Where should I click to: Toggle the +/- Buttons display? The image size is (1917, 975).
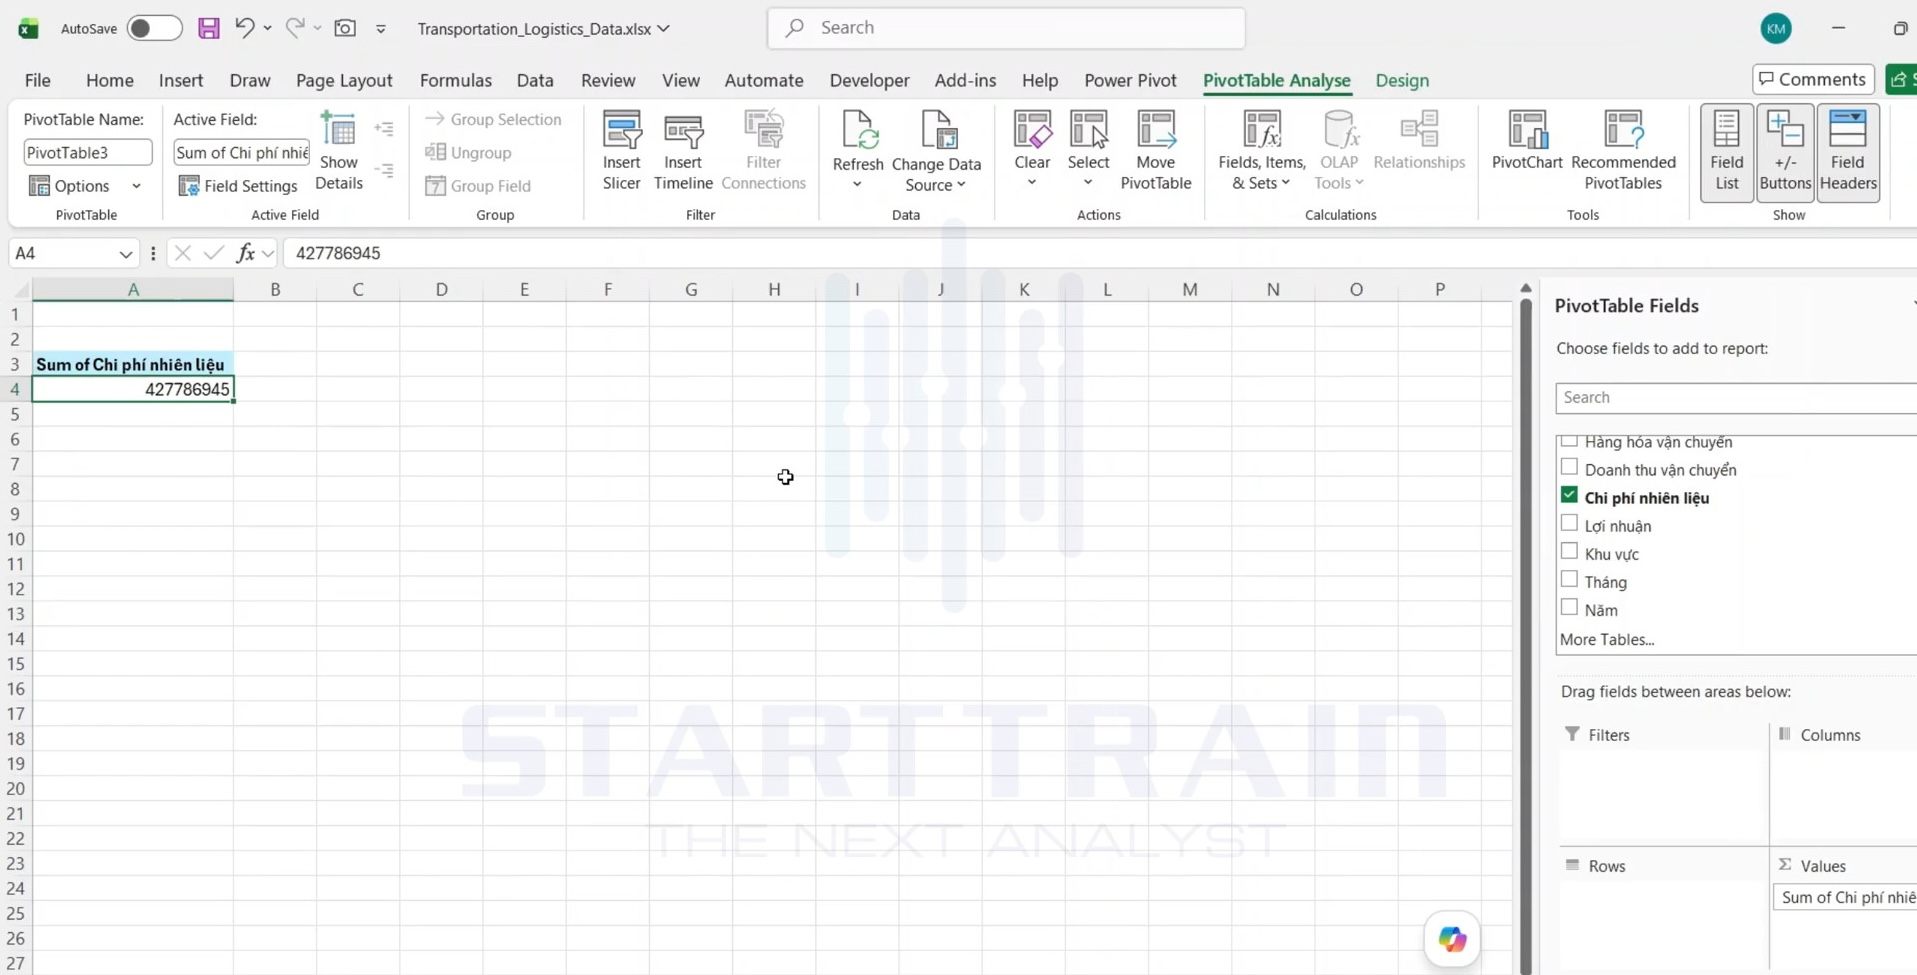(x=1785, y=152)
